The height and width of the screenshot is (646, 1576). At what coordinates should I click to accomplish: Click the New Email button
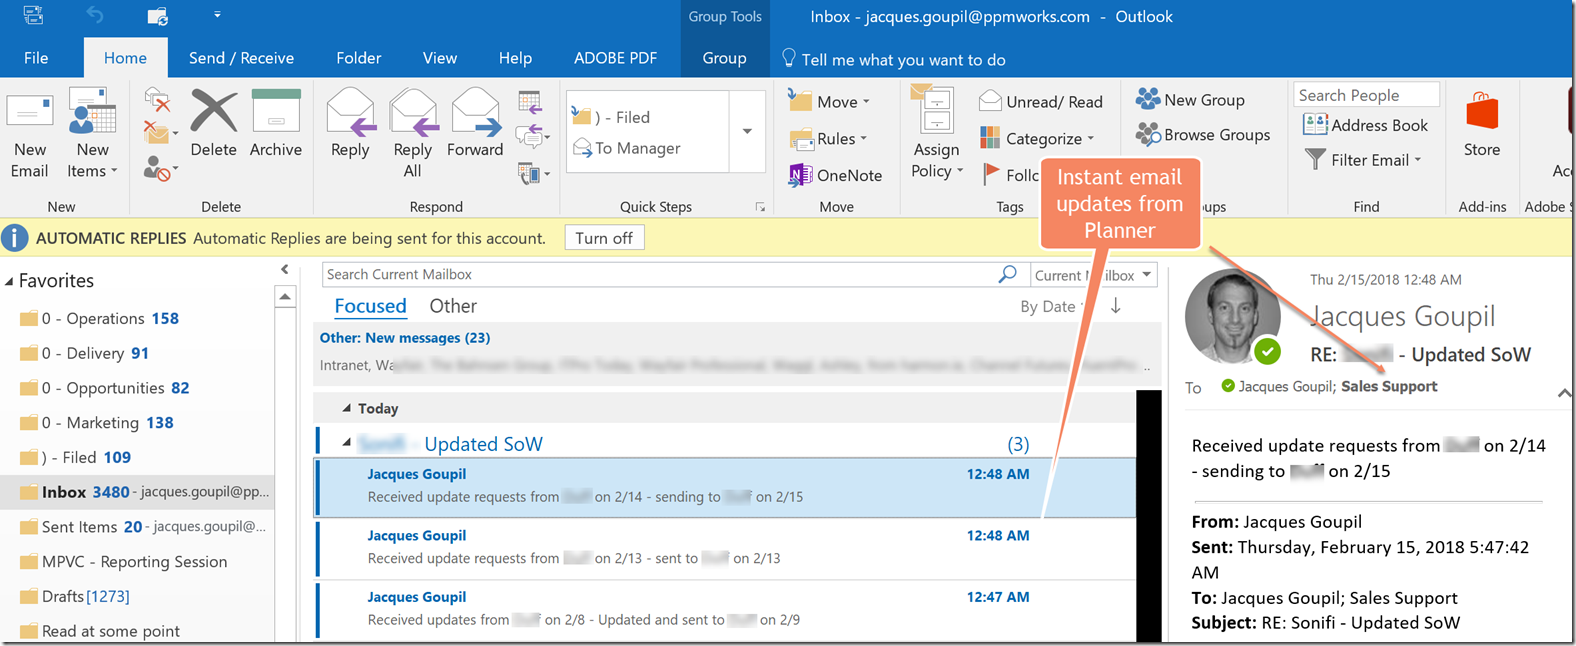click(x=29, y=135)
